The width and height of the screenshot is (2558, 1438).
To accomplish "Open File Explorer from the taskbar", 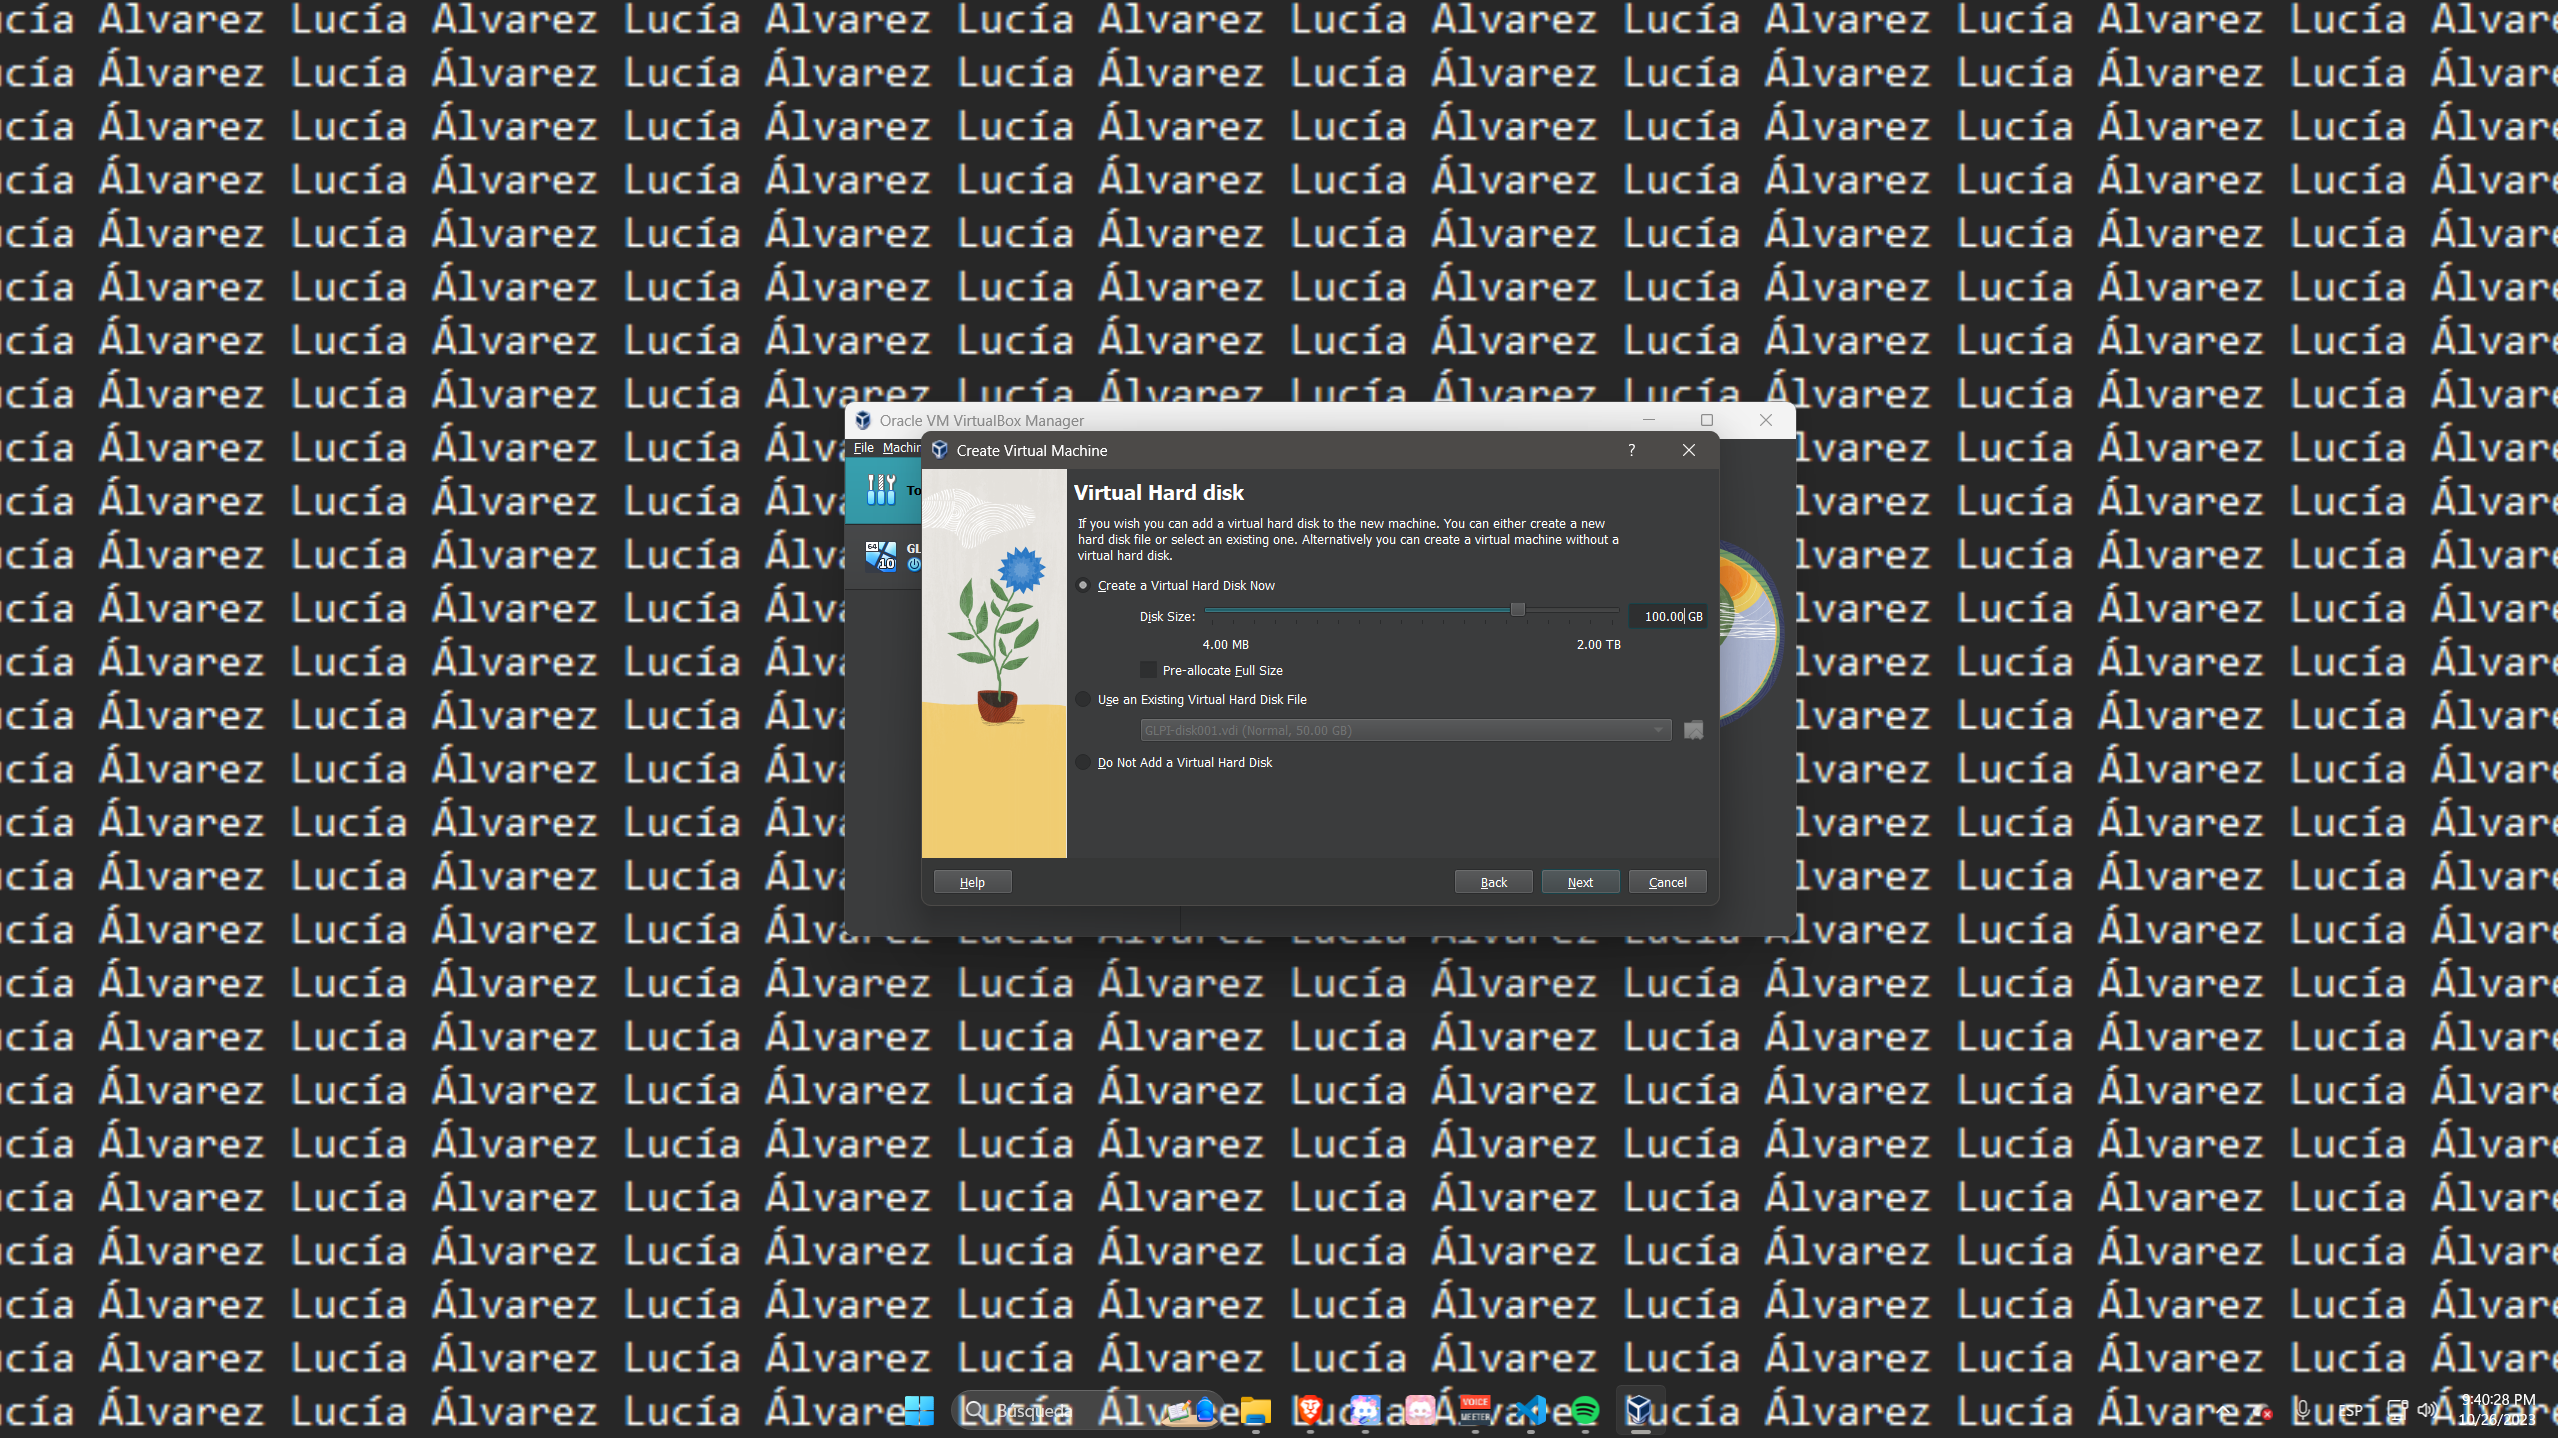I will [1255, 1411].
